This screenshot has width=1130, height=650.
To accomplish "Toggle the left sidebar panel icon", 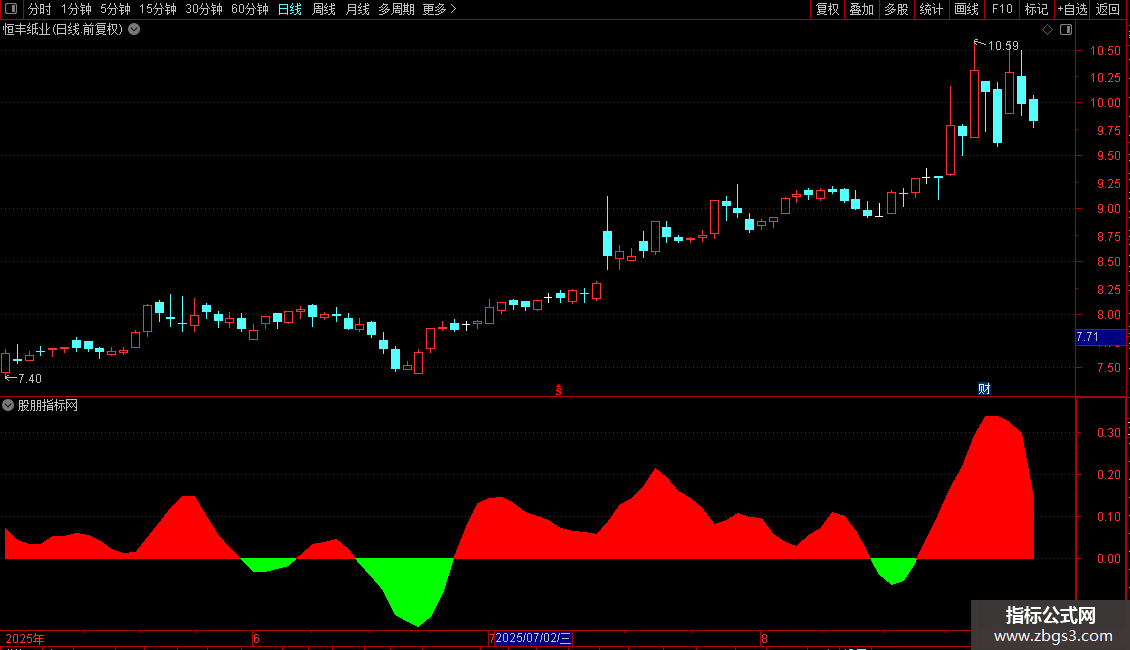I will [x=11, y=9].
